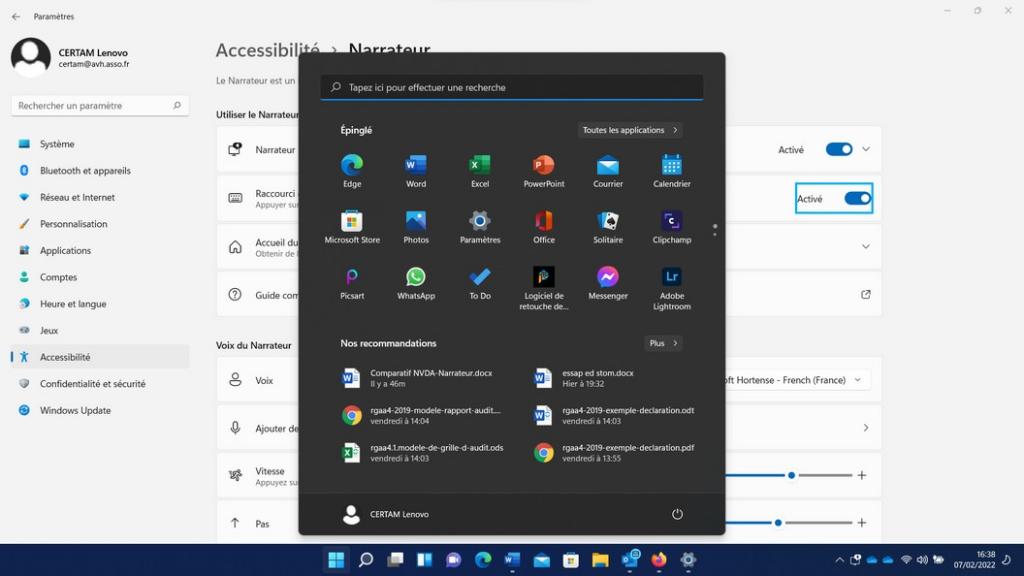Open Confidentialité et sécurité settings
Image resolution: width=1024 pixels, height=576 pixels.
[x=100, y=384]
